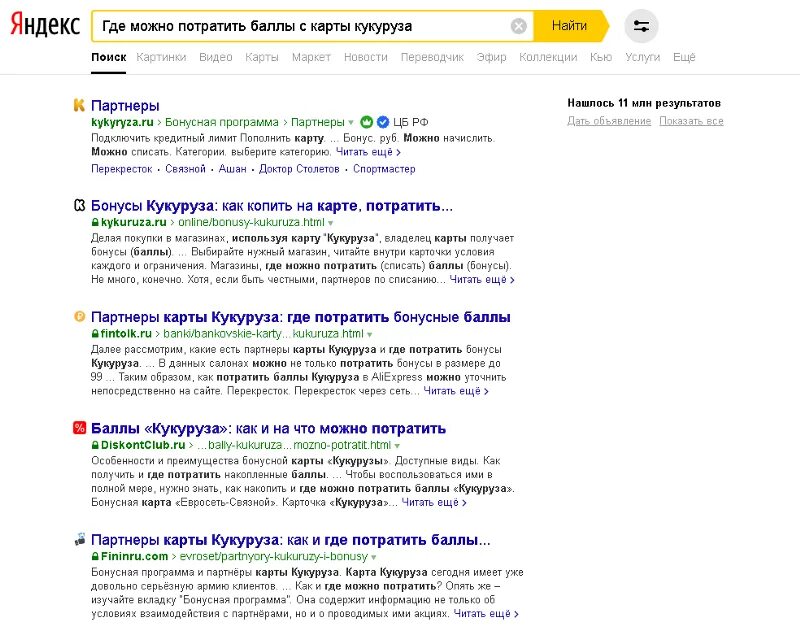The height and width of the screenshot is (630, 800).
Task: Open Партнеры карты Кукуруза: как и где result
Action: coord(290,539)
